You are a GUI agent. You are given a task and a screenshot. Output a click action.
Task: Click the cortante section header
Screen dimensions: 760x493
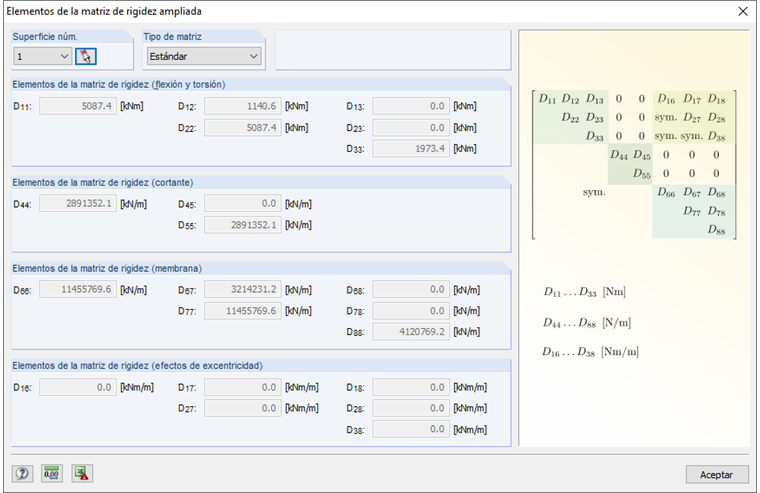coord(103,183)
